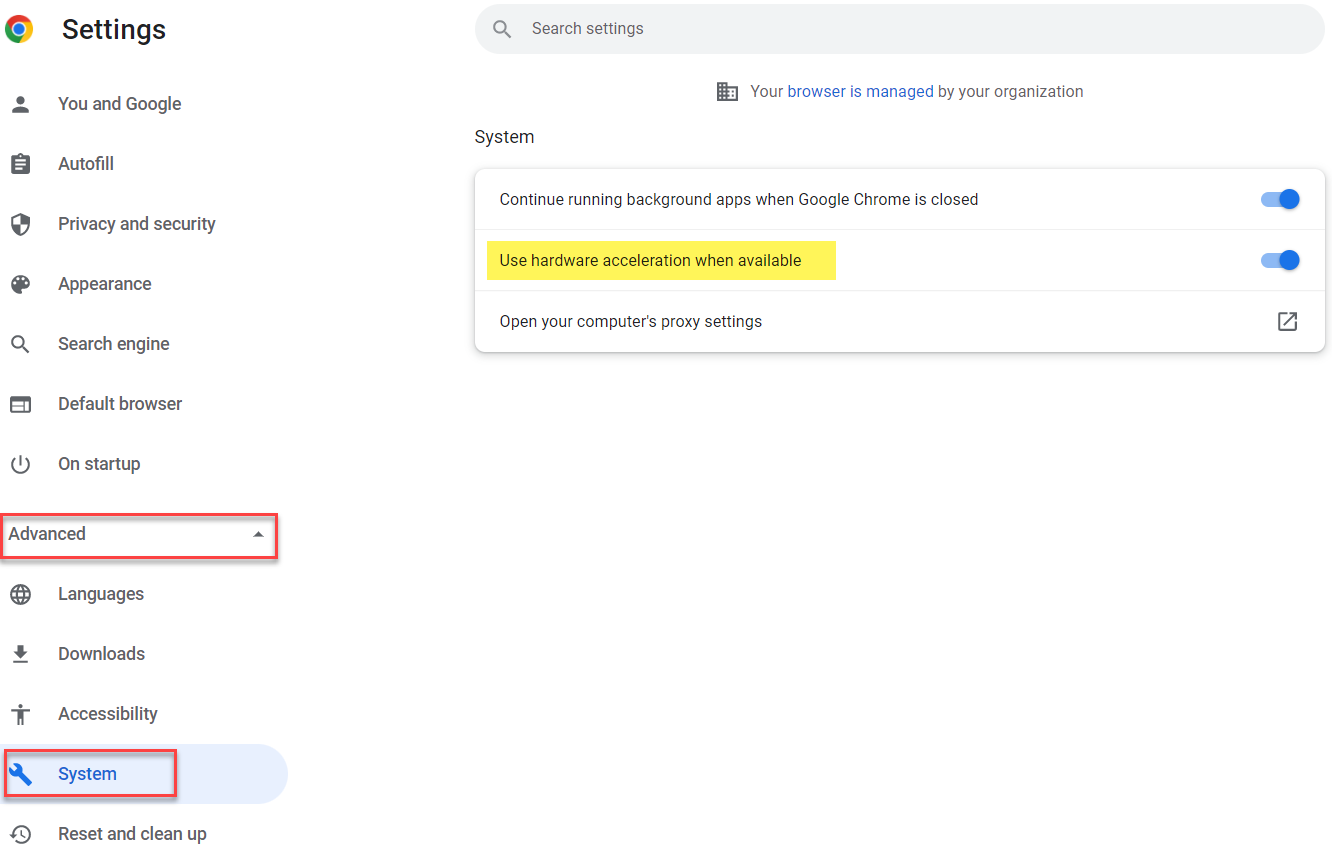Open proxy settings external link icon
The height and width of the screenshot is (857, 1332).
tap(1287, 321)
